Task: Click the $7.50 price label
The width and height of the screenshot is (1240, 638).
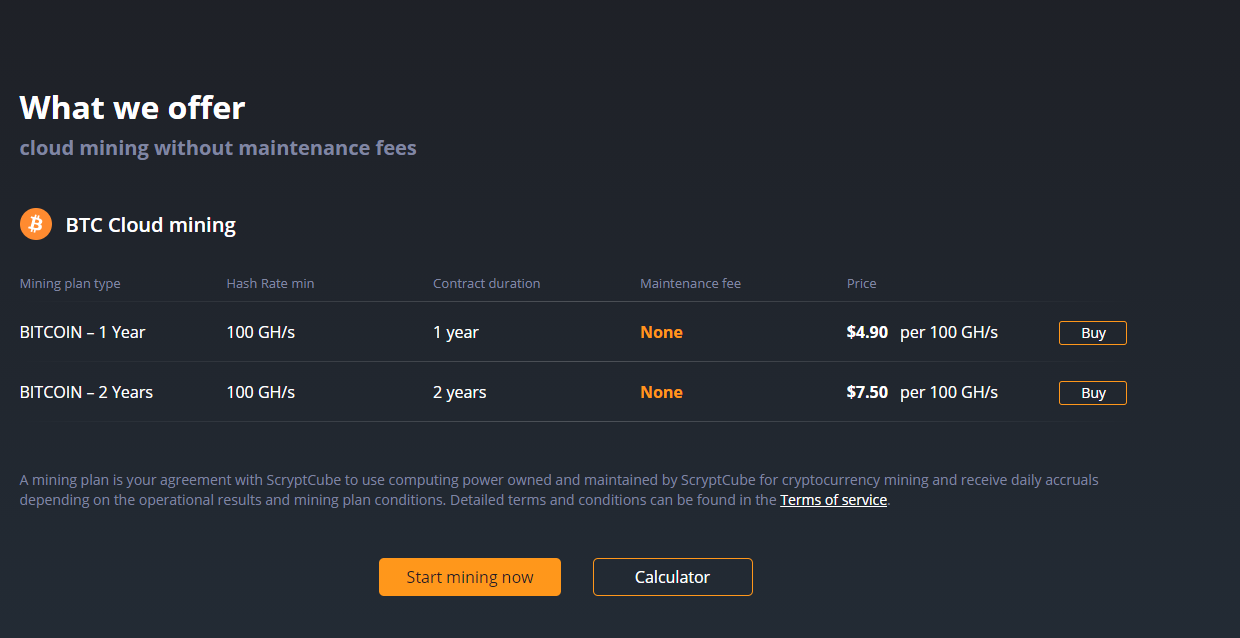Action: [867, 392]
